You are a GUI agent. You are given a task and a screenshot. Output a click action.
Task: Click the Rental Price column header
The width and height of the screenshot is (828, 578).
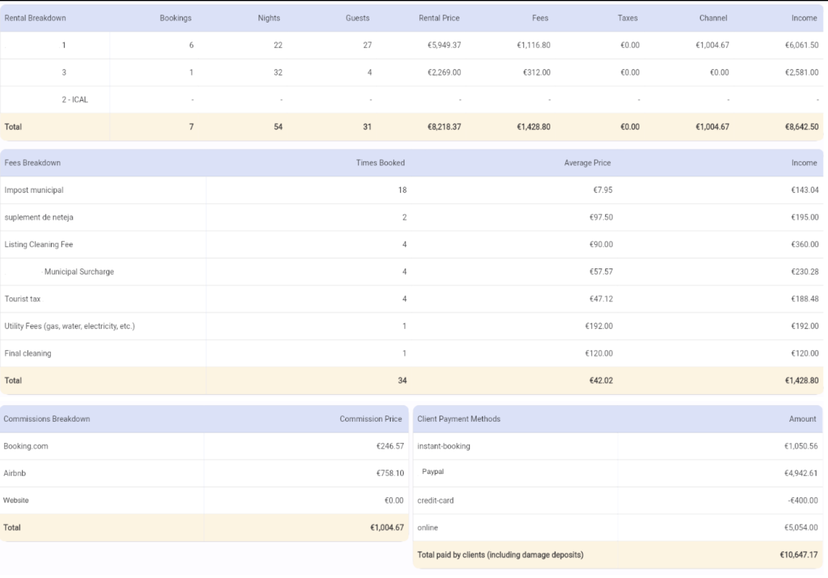(437, 17)
